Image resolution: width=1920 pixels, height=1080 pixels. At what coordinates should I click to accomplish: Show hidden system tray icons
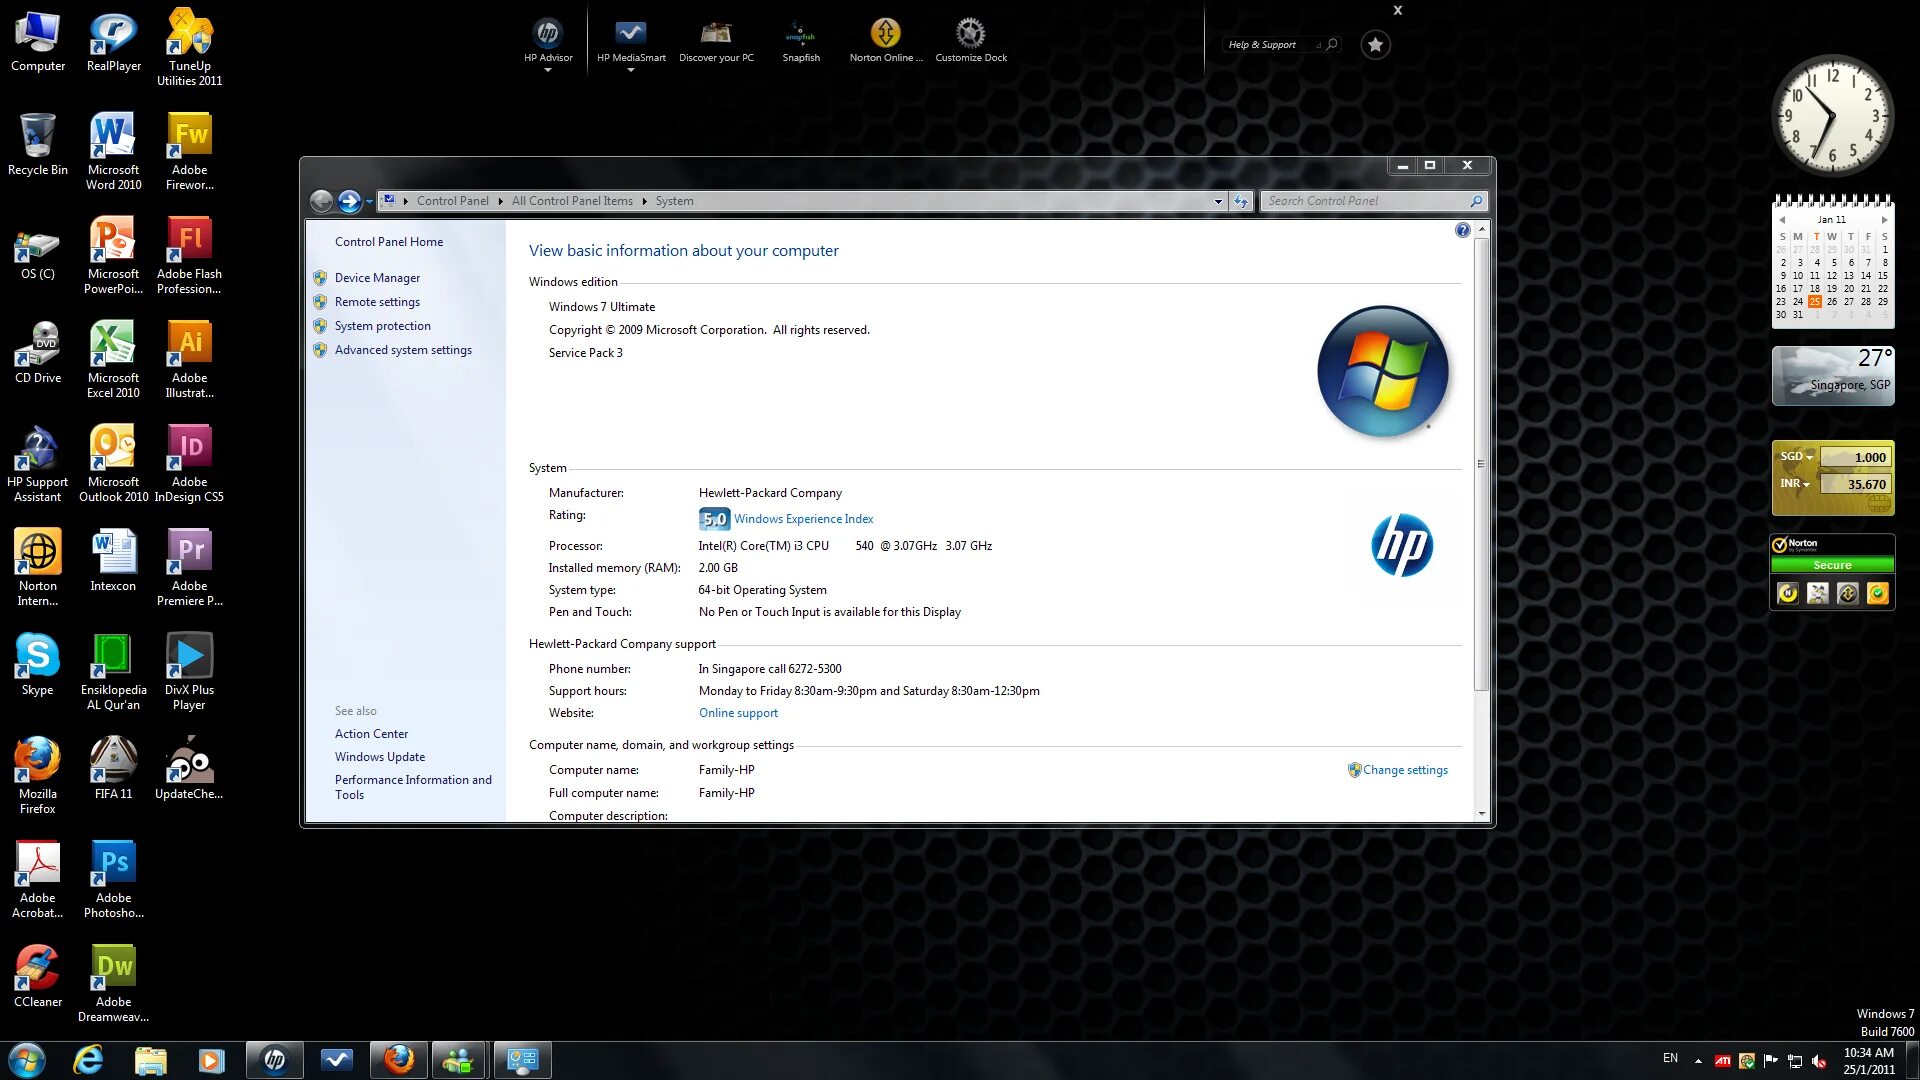click(x=1698, y=1060)
